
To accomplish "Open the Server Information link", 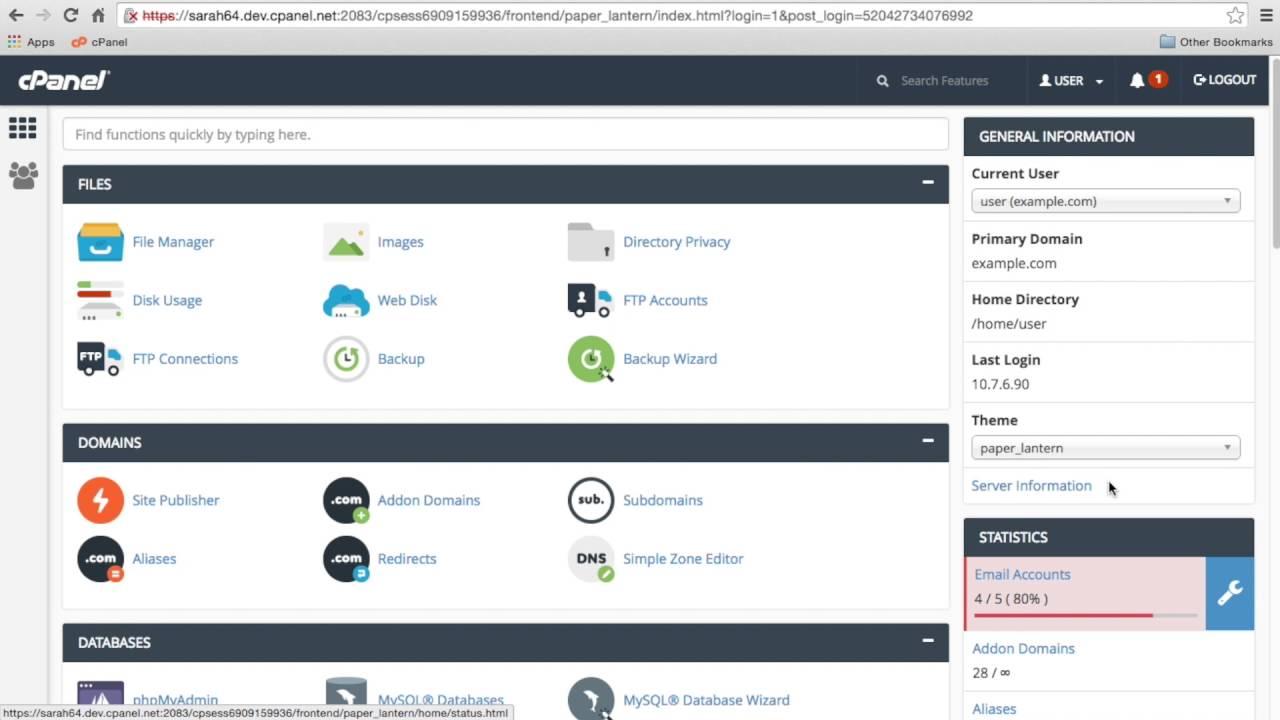I will coord(1031,486).
